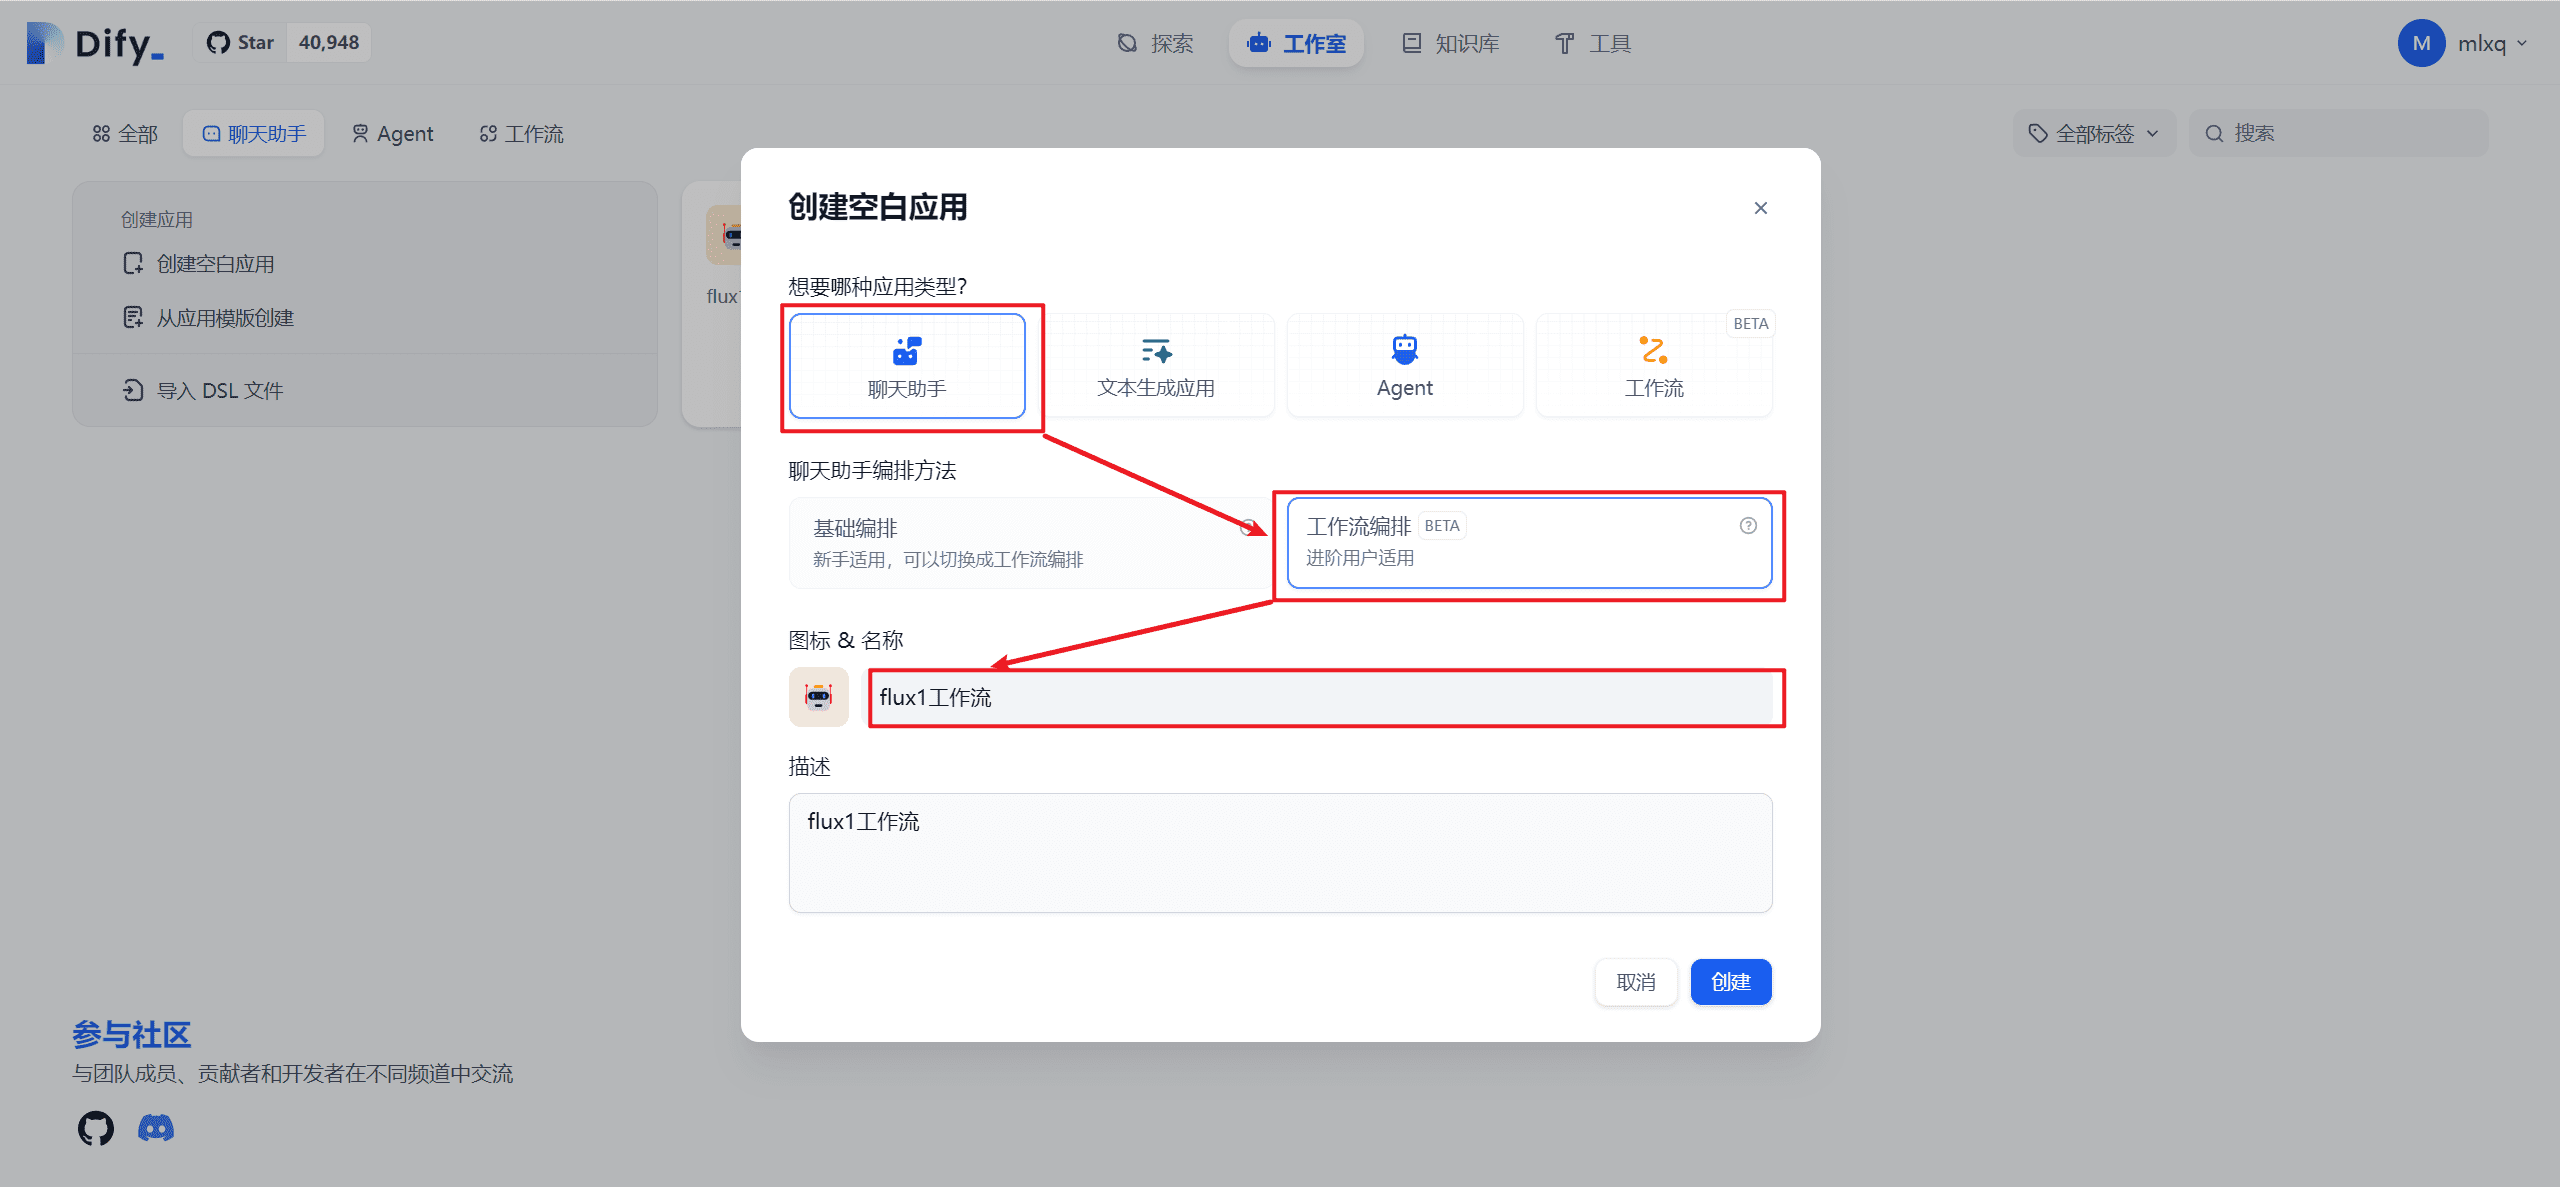The height and width of the screenshot is (1187, 2560).
Task: Filter apps by 工作流
Action: (521, 134)
